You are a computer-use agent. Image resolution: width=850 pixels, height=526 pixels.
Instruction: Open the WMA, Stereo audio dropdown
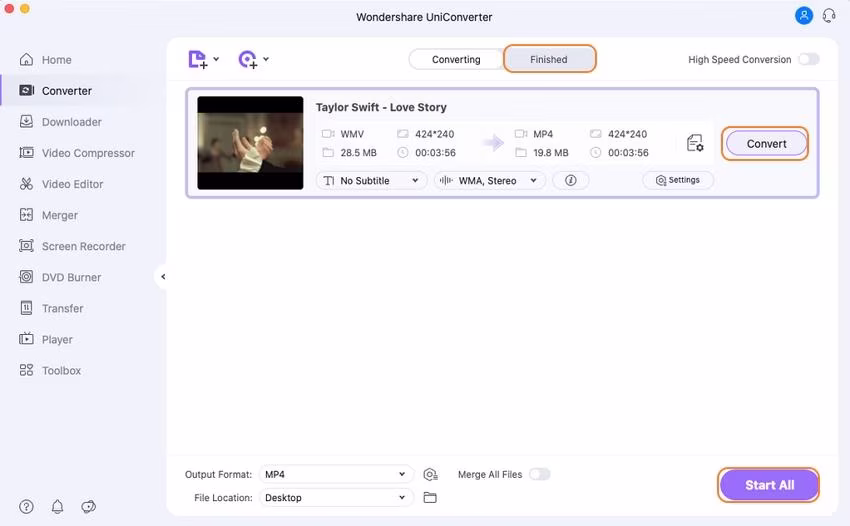tap(490, 181)
